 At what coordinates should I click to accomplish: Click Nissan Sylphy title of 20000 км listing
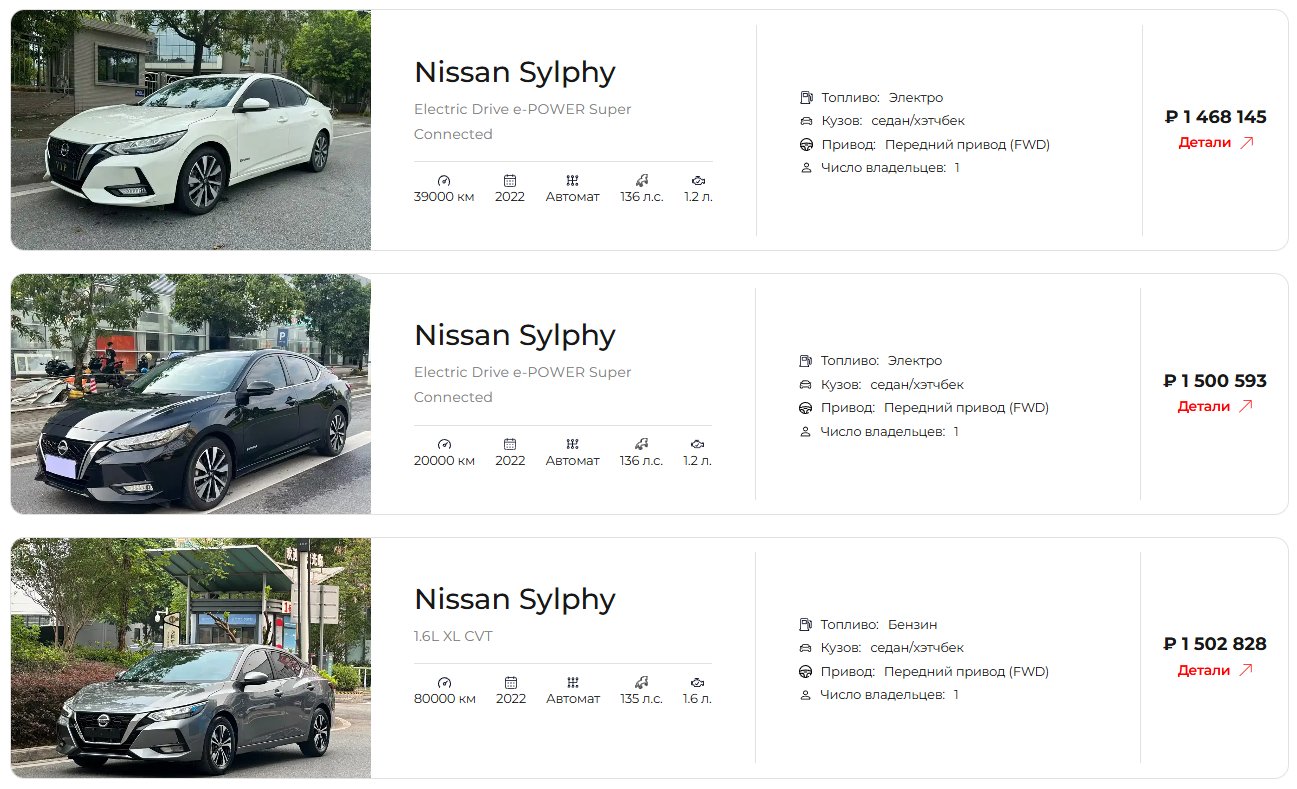pyautogui.click(x=514, y=335)
